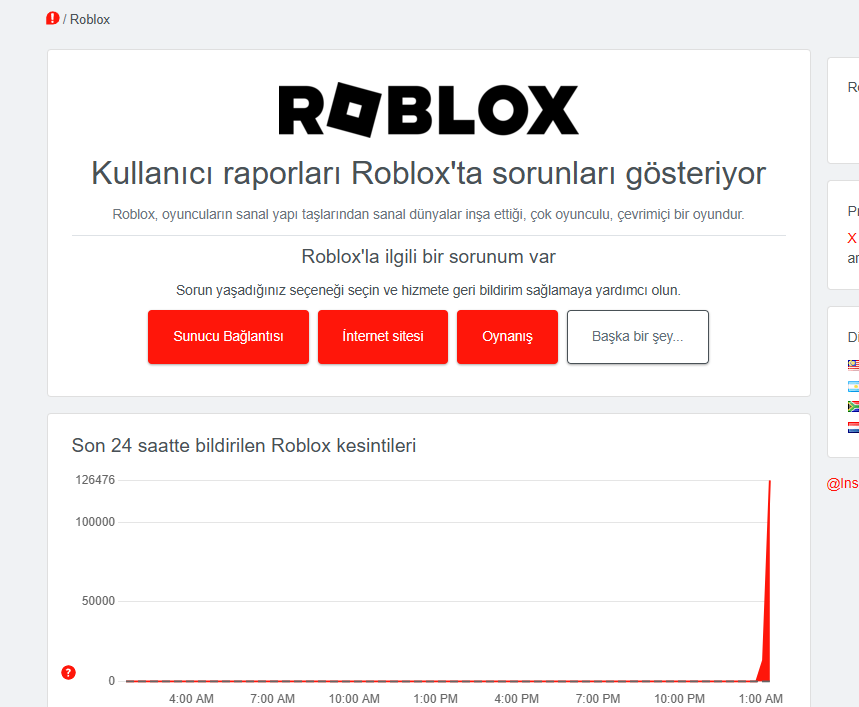
Task: Click the 10:00 AM axis label
Action: click(354, 699)
